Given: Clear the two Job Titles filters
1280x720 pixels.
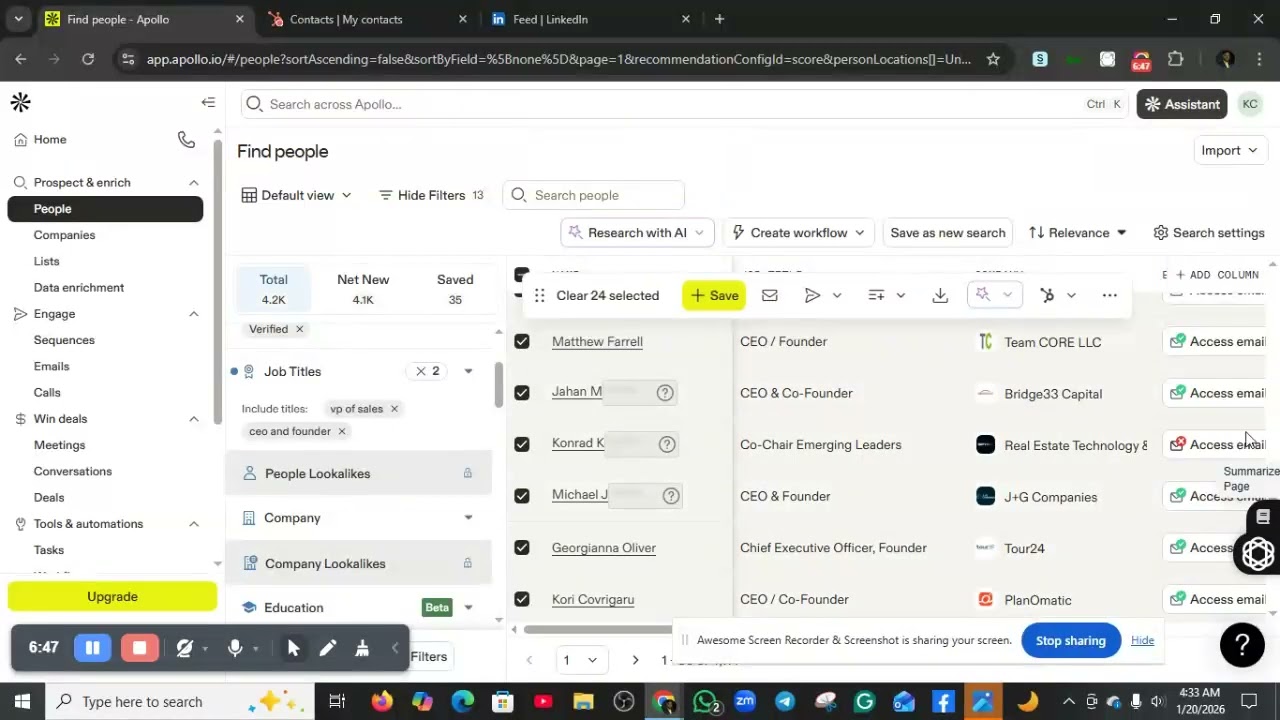Looking at the screenshot, I should pos(421,371).
